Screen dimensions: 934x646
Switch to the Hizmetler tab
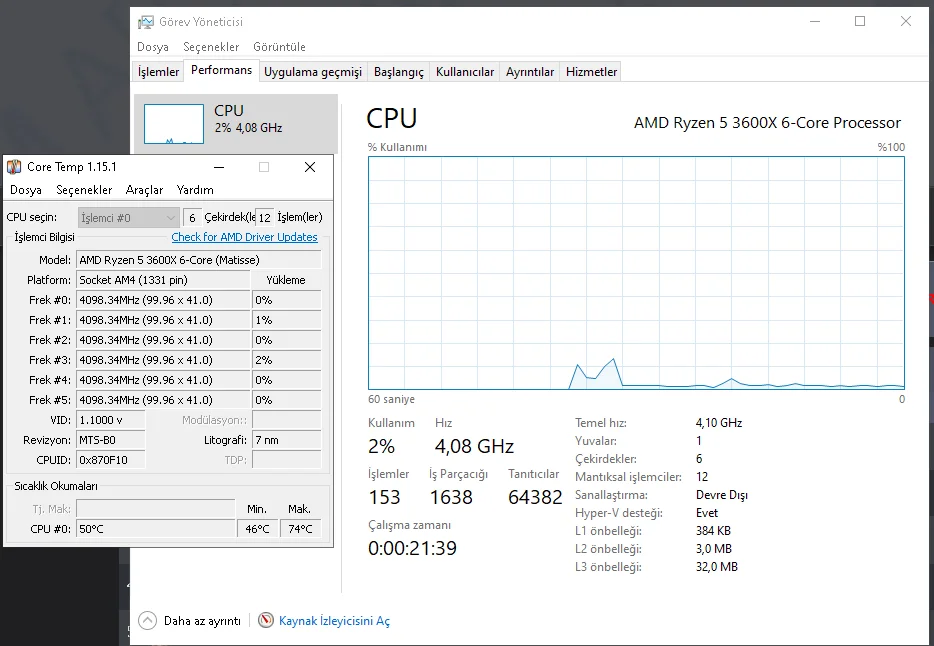tap(591, 71)
